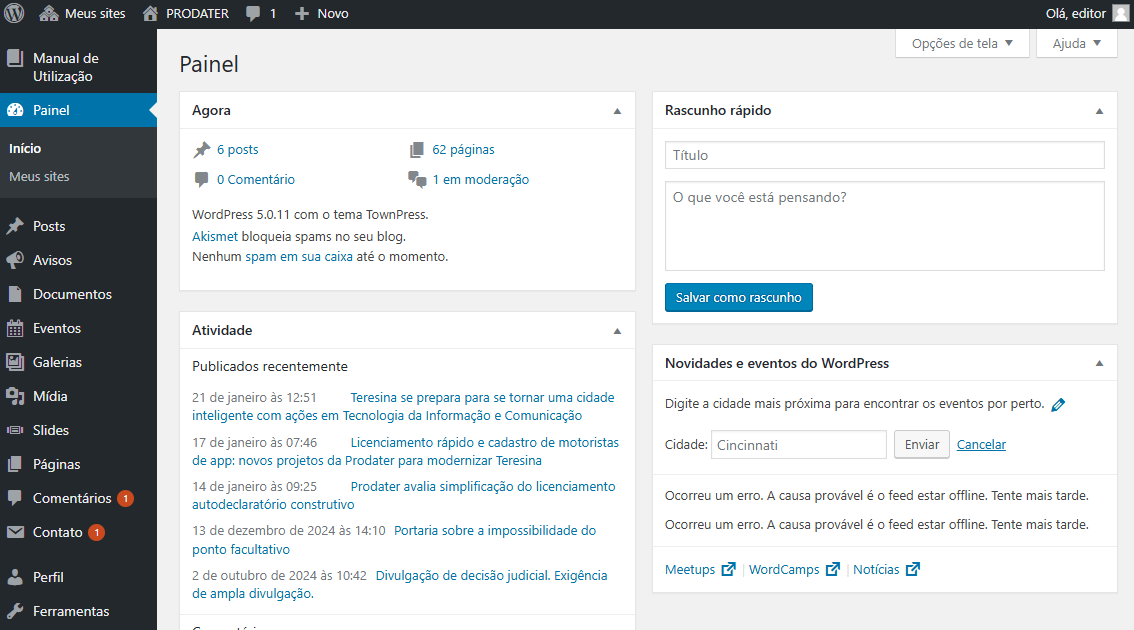Collapse the Atividade panel
The height and width of the screenshot is (630, 1134).
tap(617, 331)
